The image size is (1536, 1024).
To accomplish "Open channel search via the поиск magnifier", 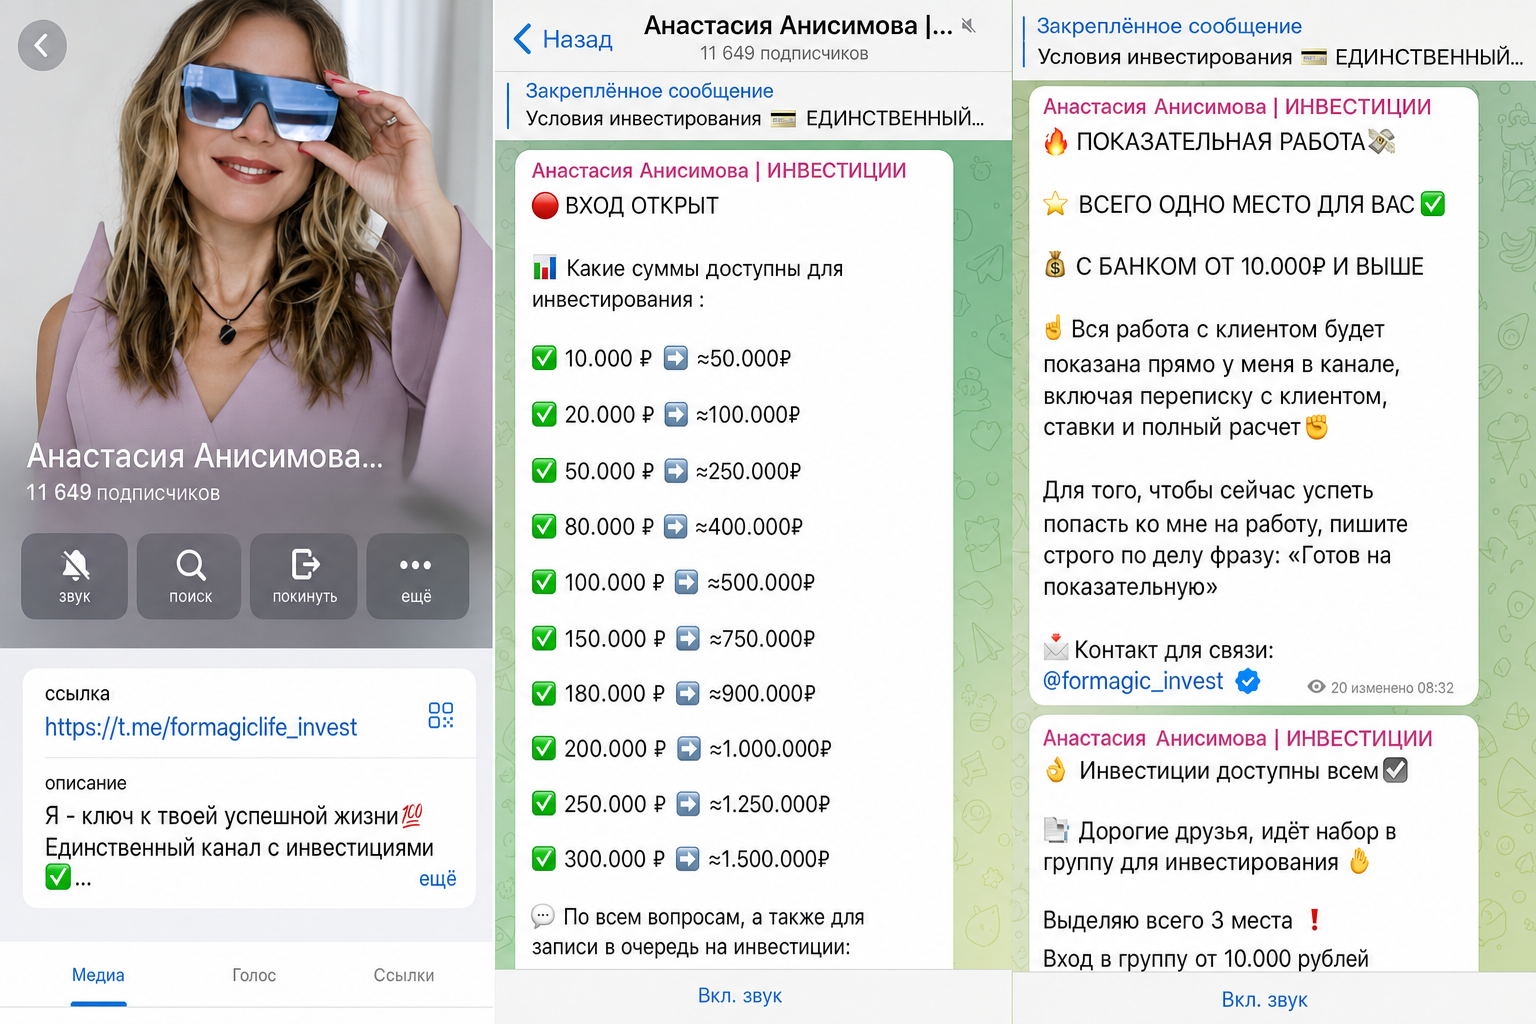I will [190, 576].
